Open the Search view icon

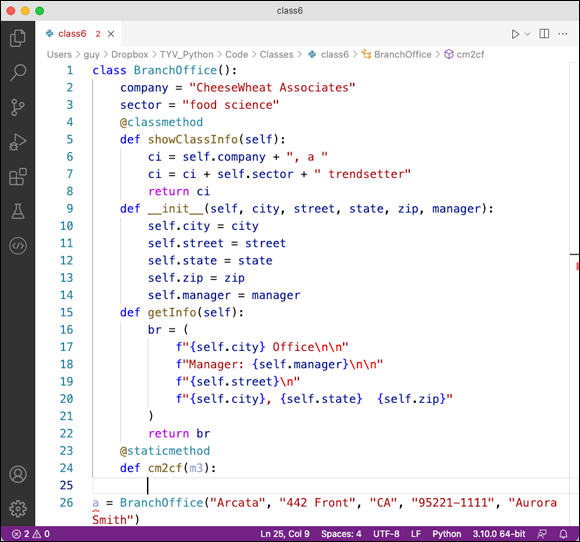tap(18, 73)
